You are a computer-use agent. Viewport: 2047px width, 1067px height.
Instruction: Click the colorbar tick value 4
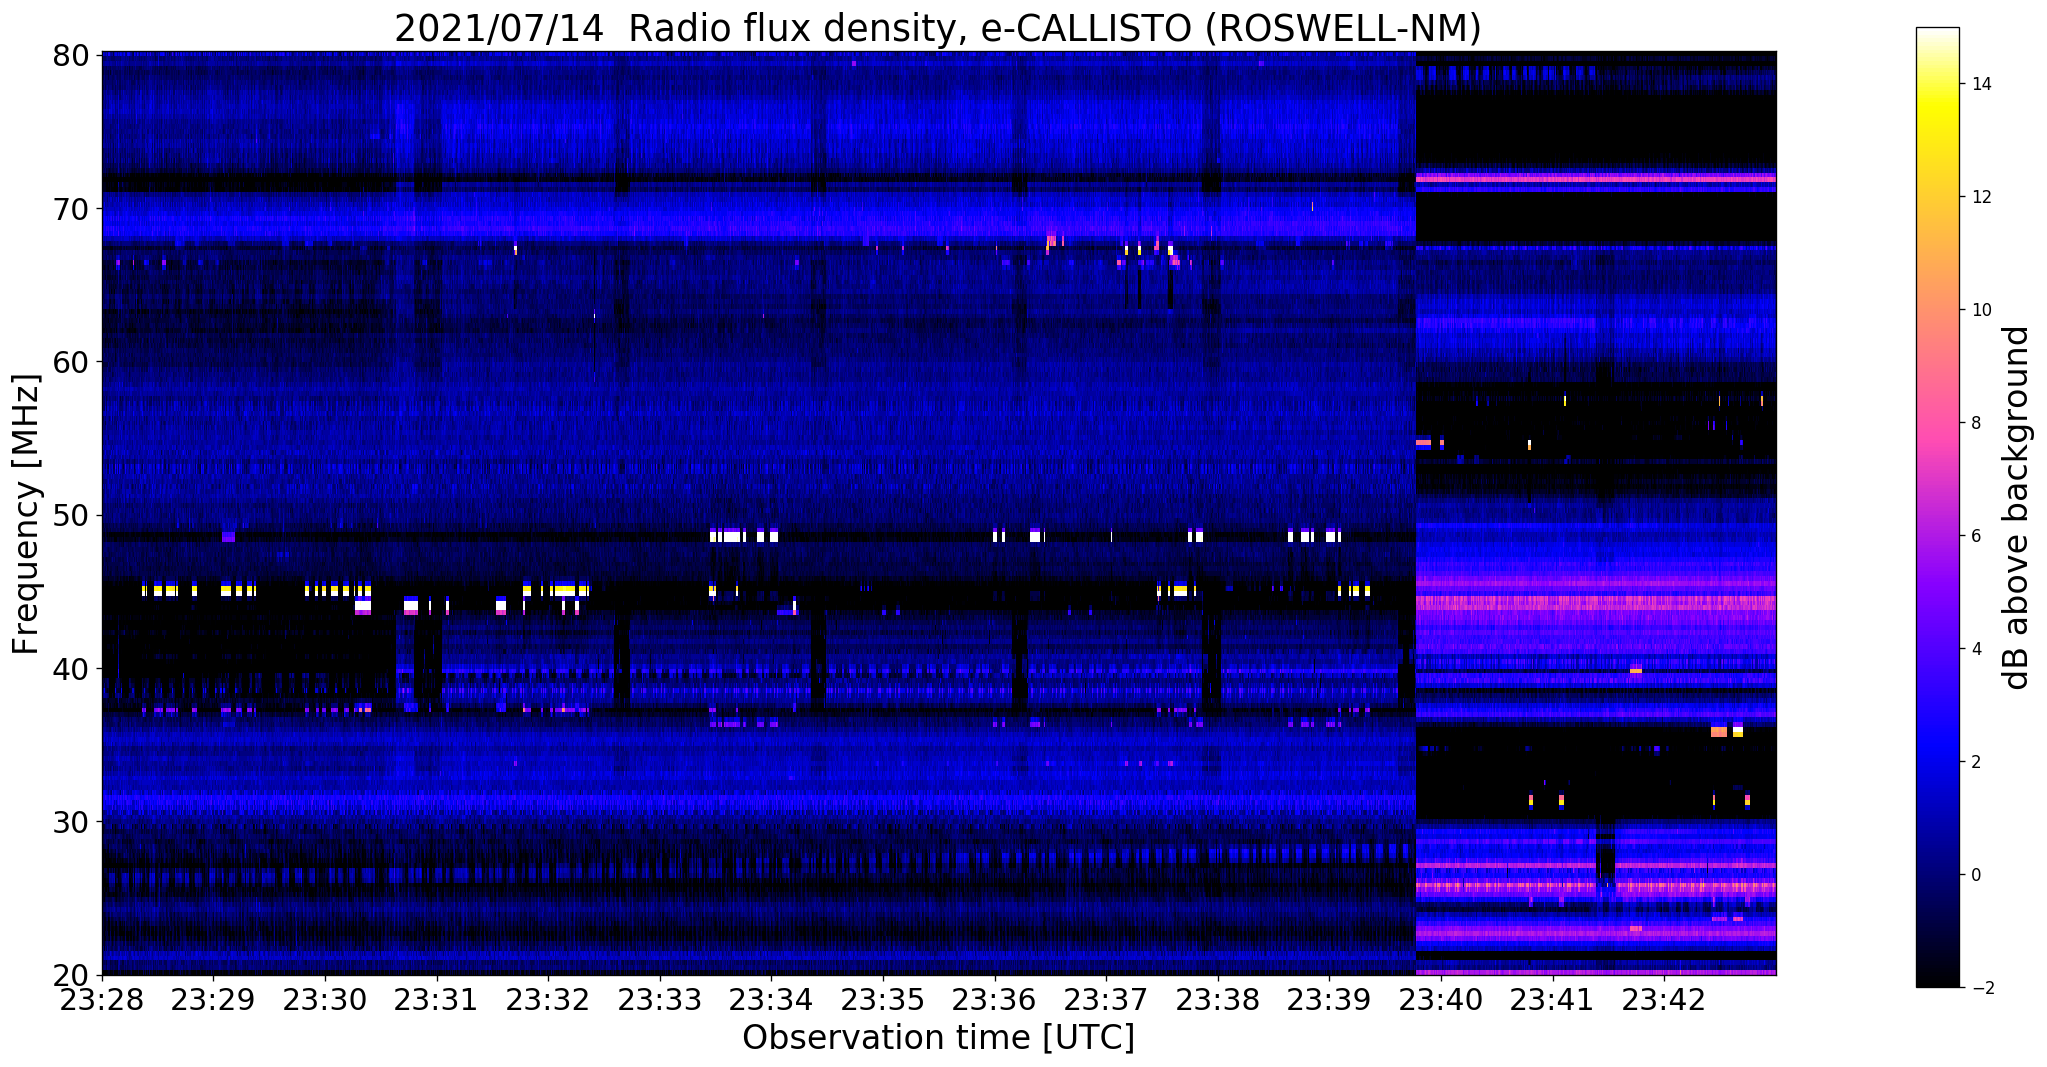(x=1975, y=649)
